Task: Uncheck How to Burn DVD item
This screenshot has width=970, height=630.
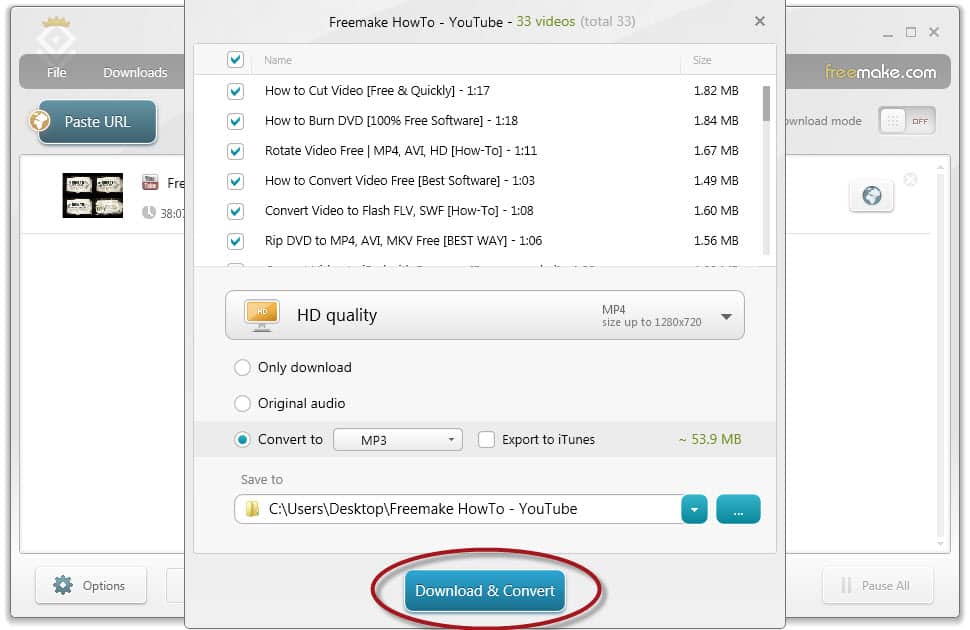Action: point(235,121)
